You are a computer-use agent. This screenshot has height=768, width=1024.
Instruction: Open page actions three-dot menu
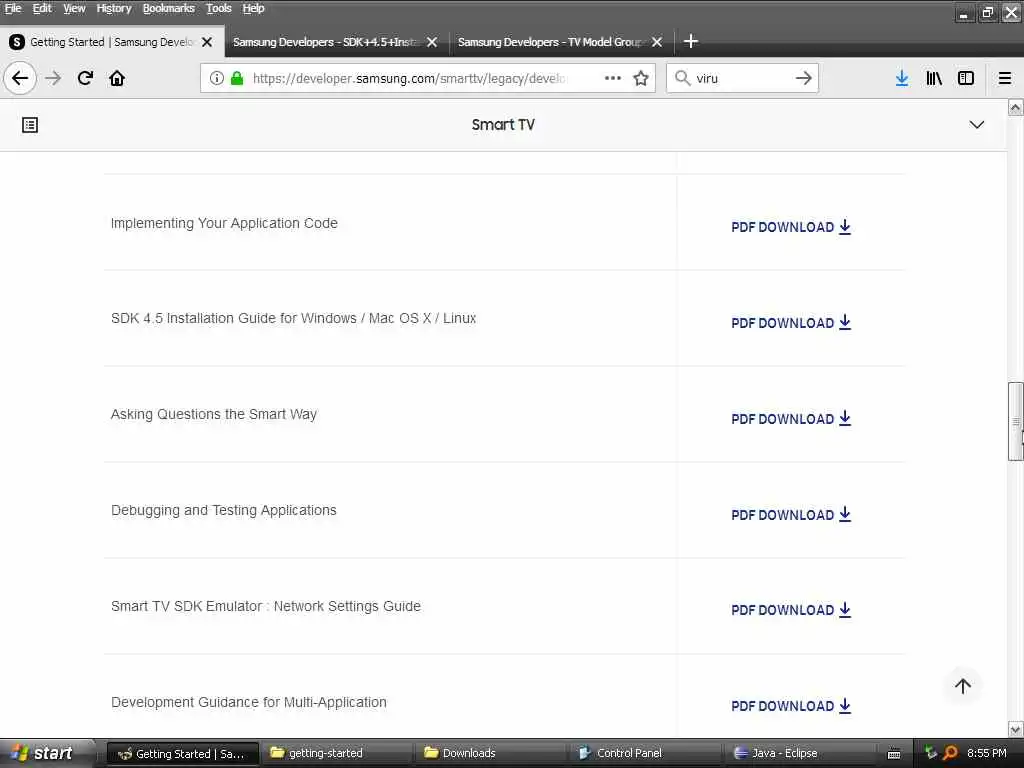(x=613, y=78)
